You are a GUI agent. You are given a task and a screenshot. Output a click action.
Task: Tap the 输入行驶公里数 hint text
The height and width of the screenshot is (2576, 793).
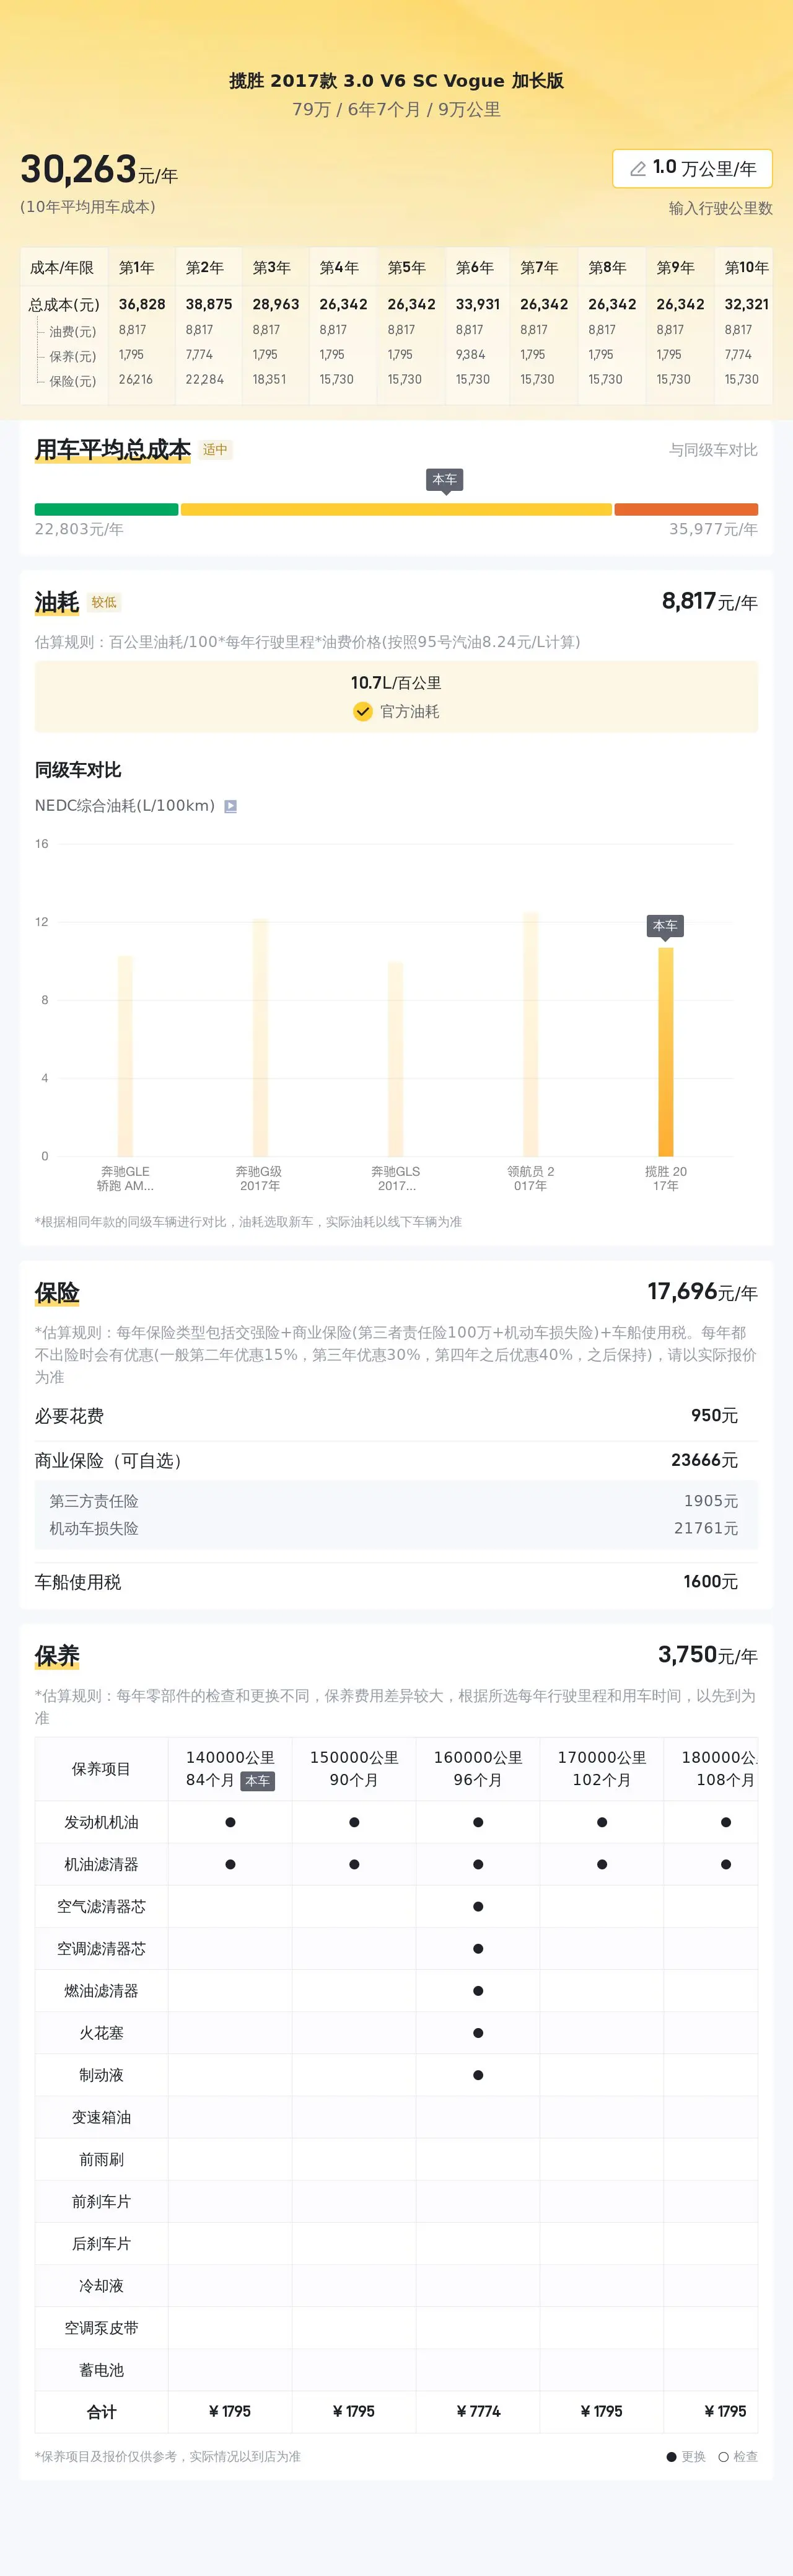pos(720,208)
